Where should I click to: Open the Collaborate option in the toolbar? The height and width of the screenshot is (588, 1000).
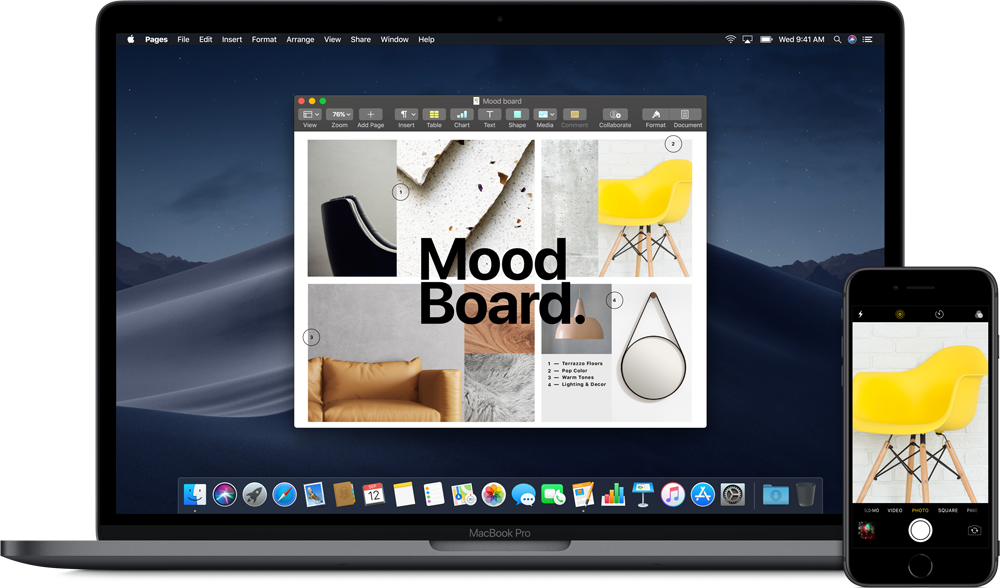pyautogui.click(x=615, y=115)
